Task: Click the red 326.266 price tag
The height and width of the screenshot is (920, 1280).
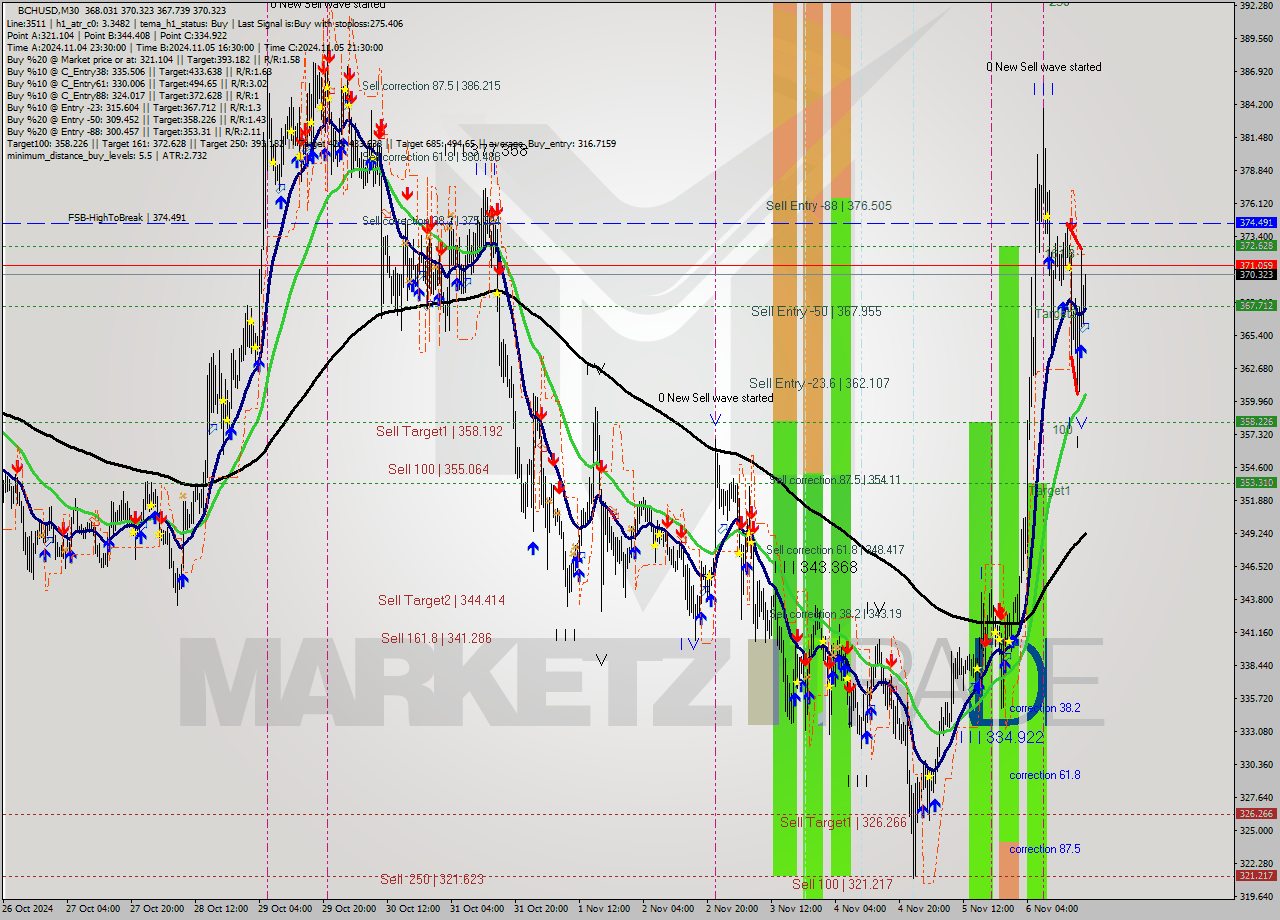Action: pos(1256,814)
